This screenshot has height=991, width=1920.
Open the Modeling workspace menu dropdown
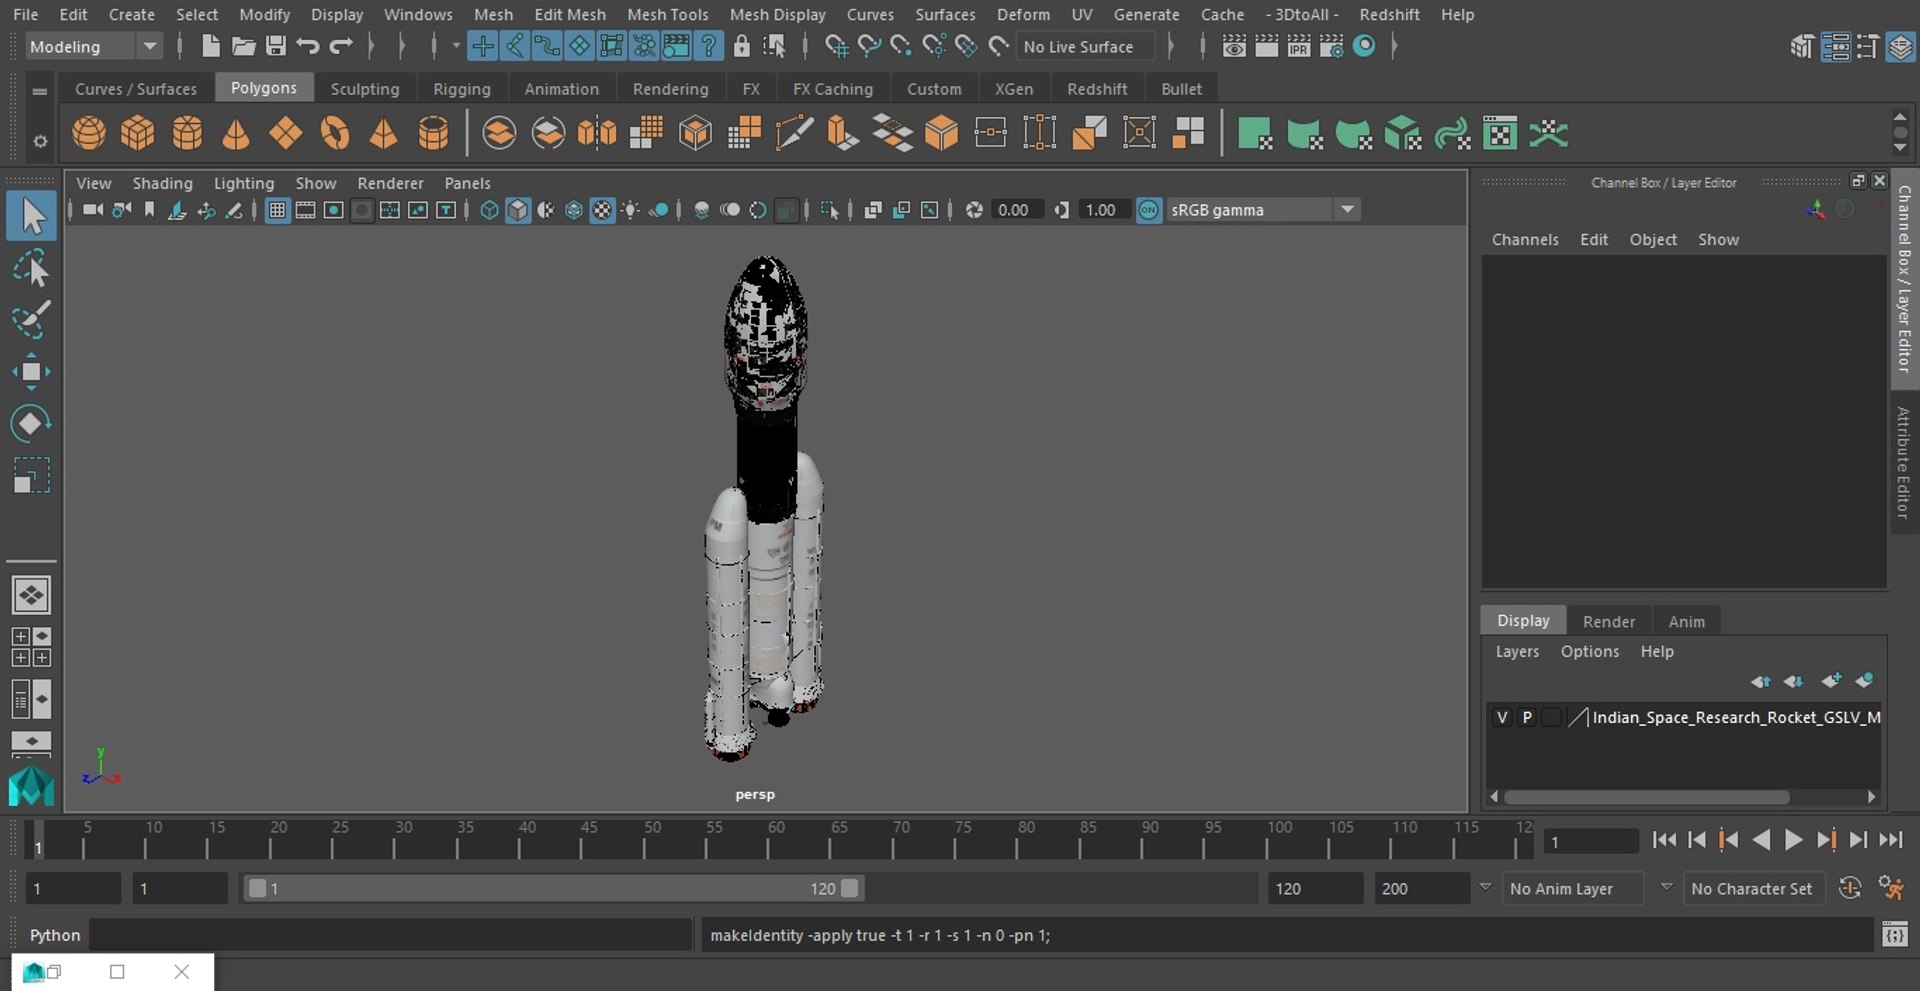[93, 46]
